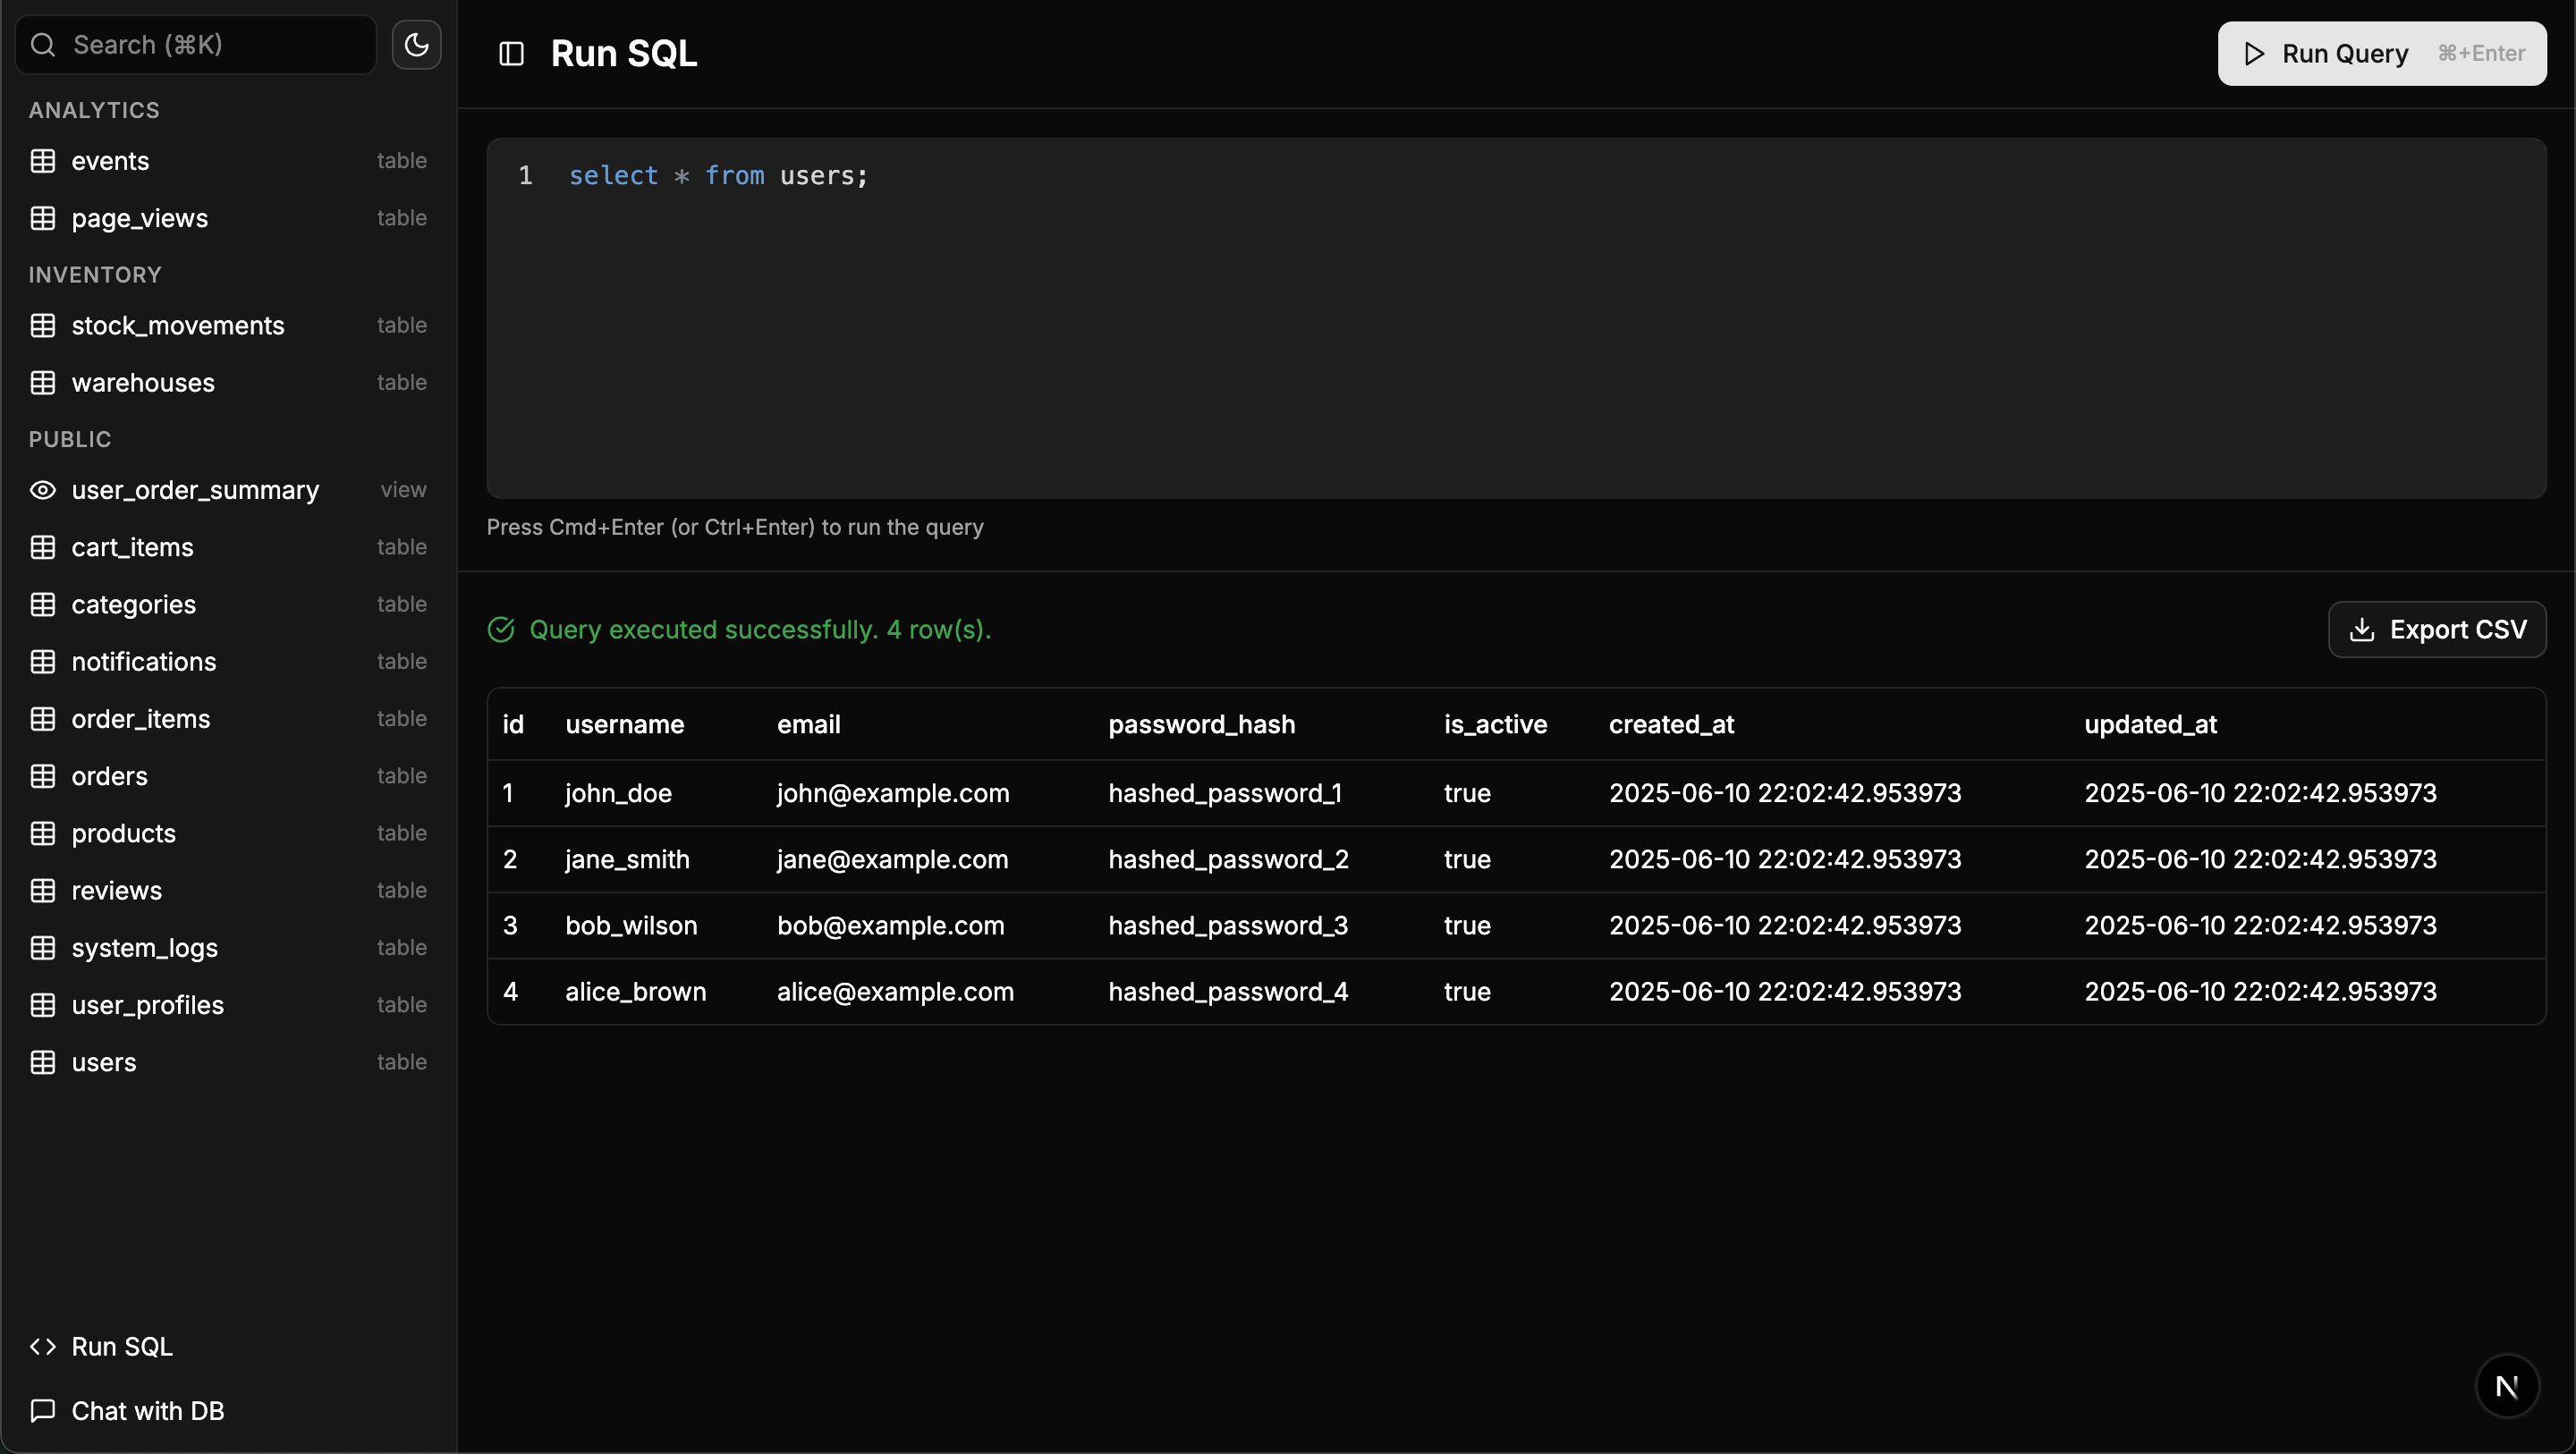Click the PUBLIC schema heading
Viewport: 2576px width, 1454px height.
70,440
